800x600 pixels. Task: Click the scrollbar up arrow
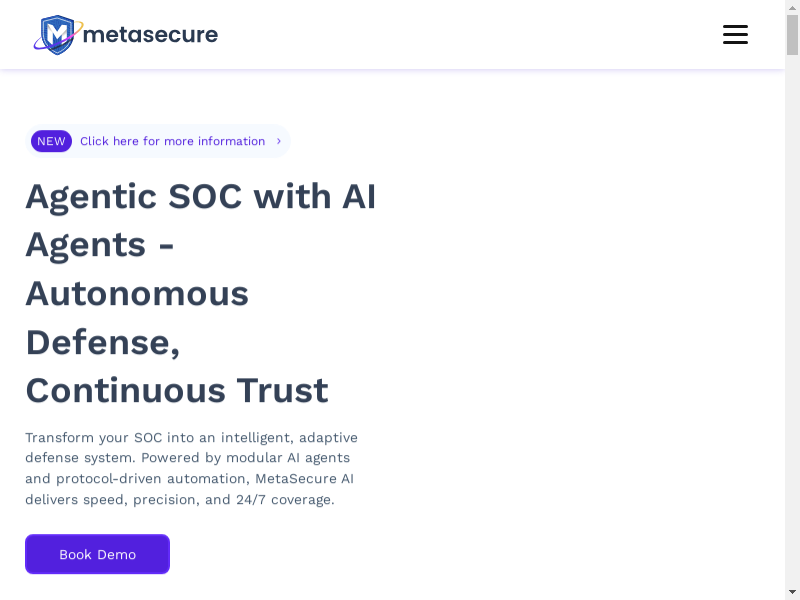pos(792,8)
